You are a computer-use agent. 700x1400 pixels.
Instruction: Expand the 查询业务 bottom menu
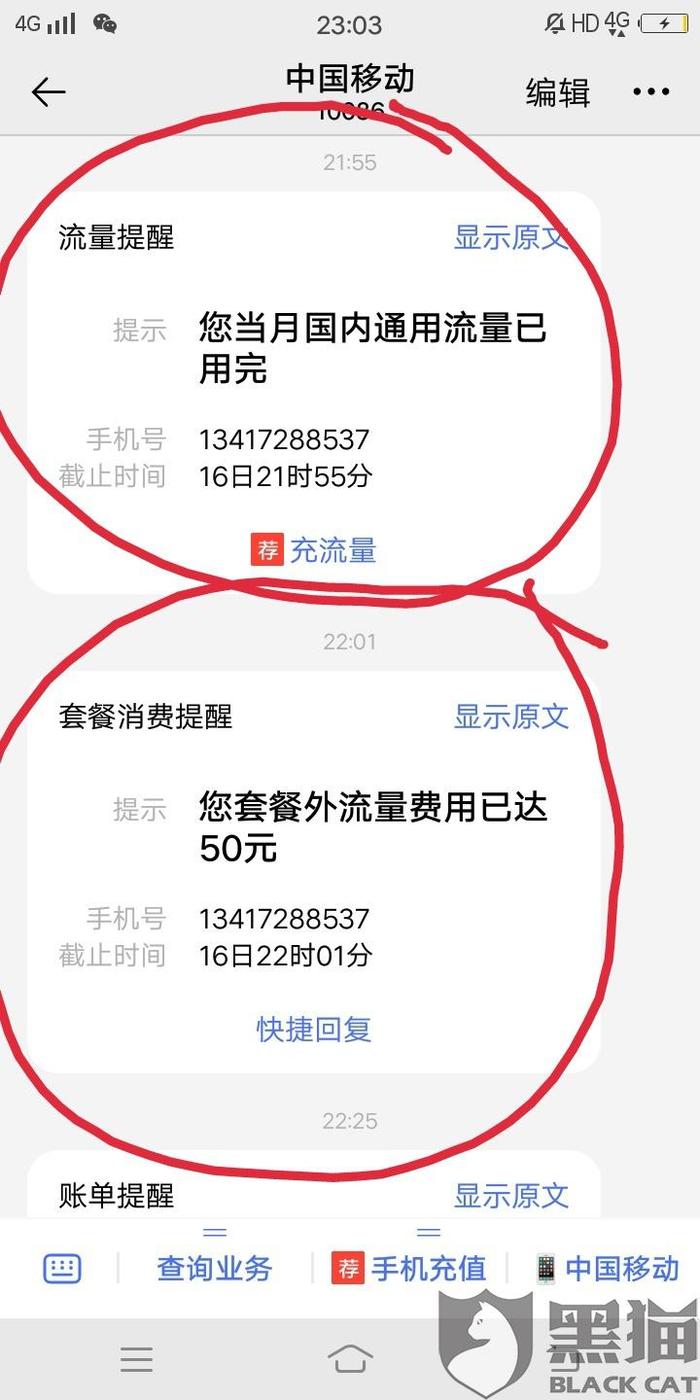click(214, 1269)
